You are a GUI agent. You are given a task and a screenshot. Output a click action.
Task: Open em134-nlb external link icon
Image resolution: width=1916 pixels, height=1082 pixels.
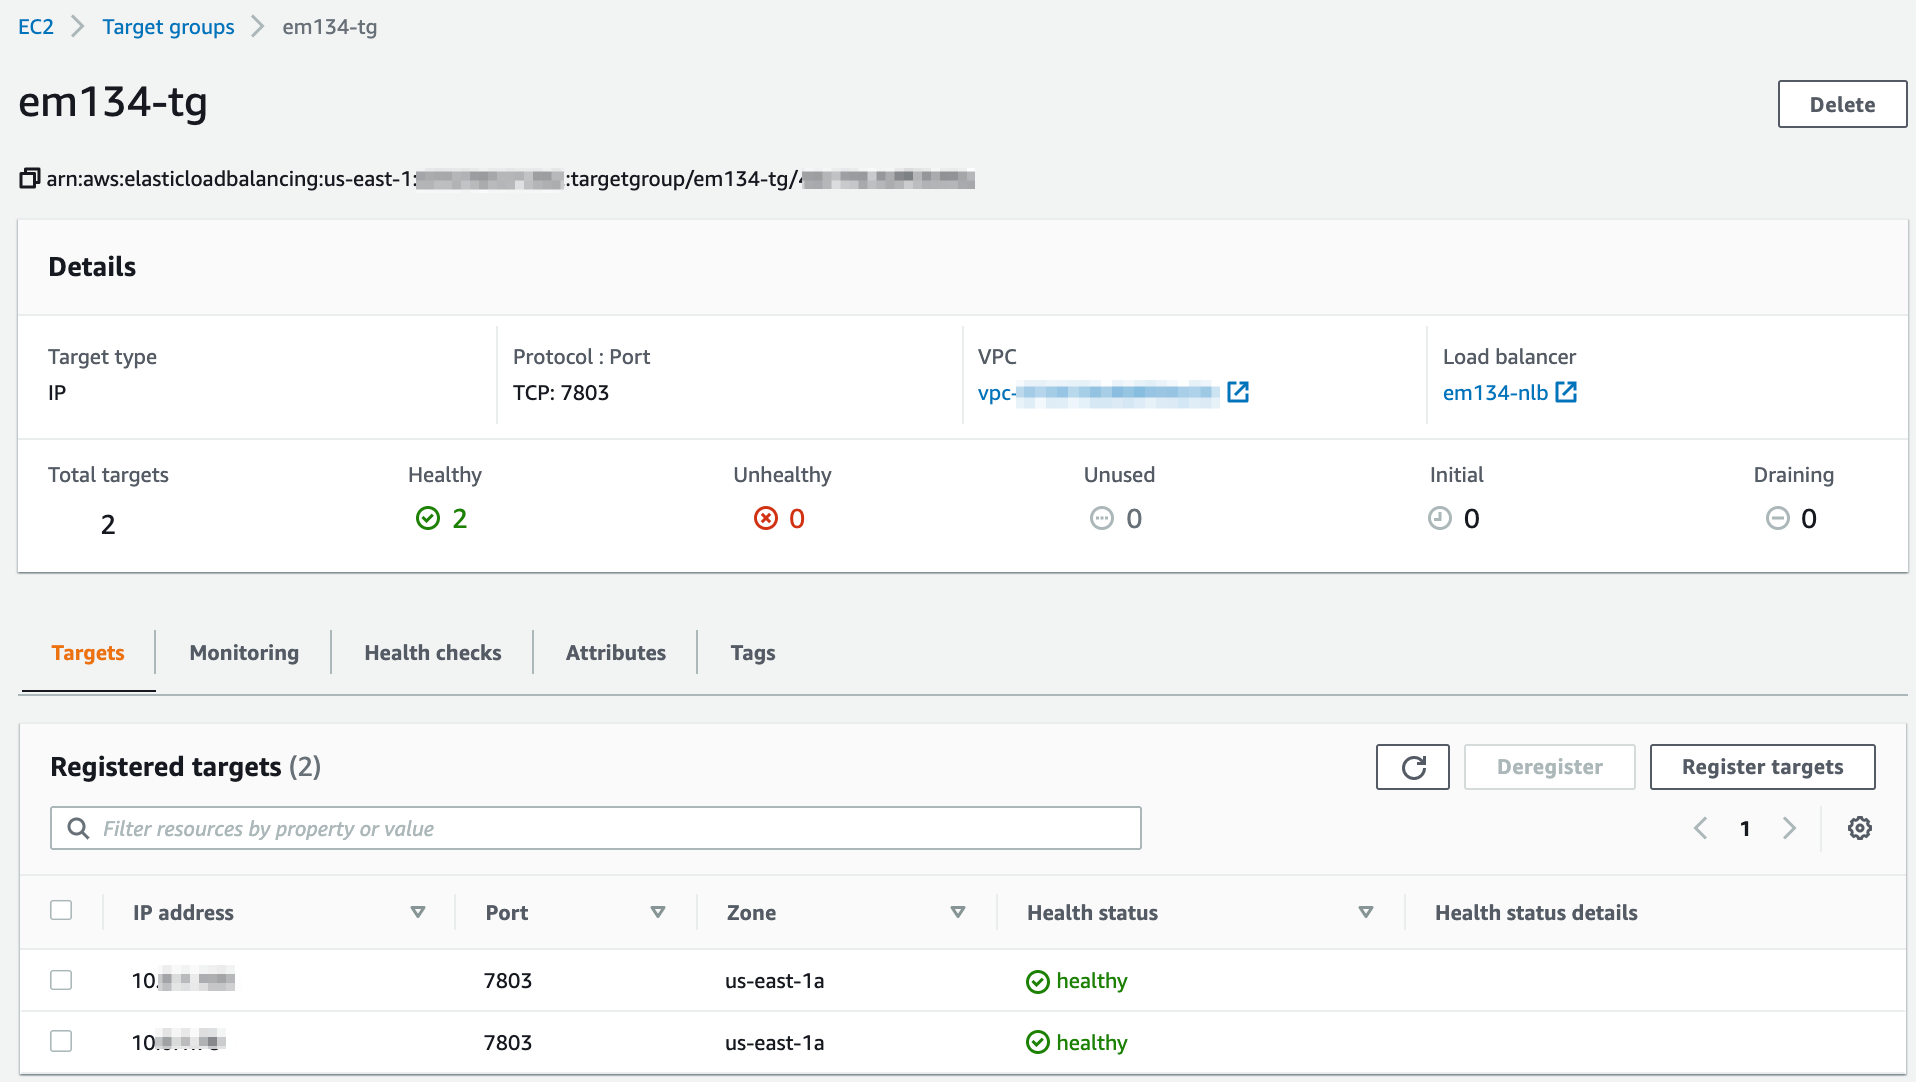tap(1566, 392)
